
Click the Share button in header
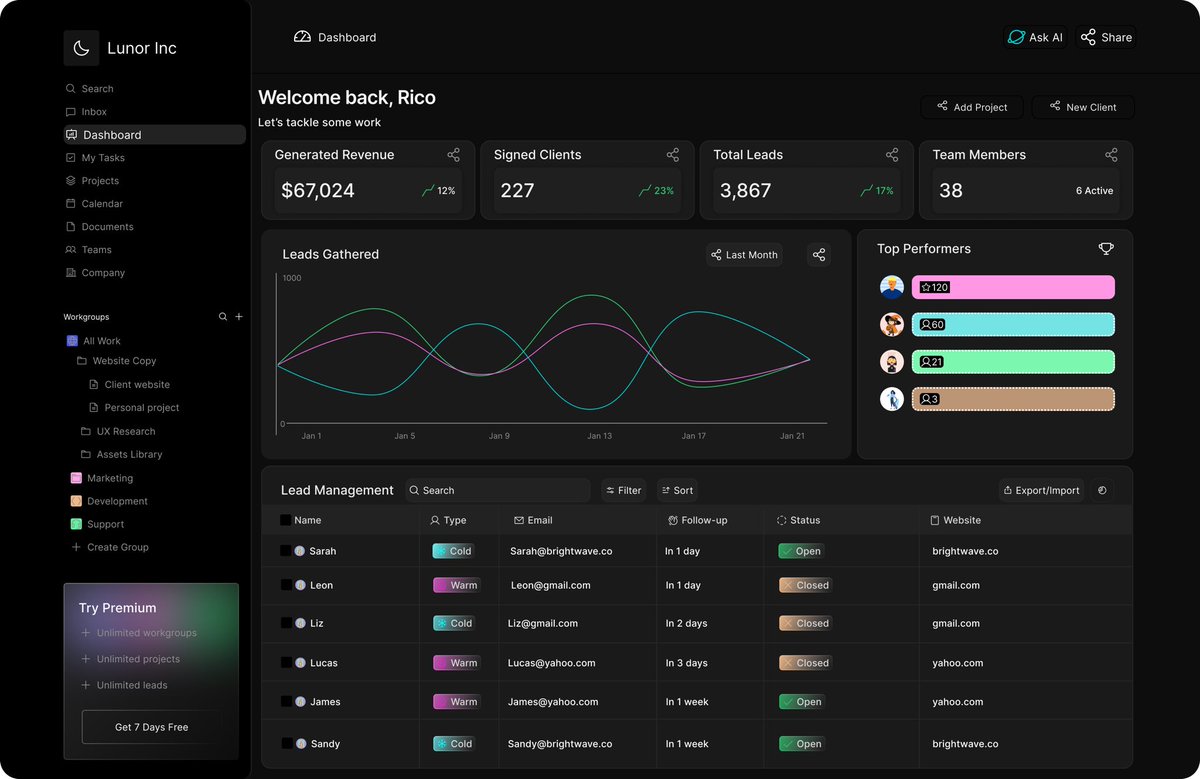coord(1106,37)
